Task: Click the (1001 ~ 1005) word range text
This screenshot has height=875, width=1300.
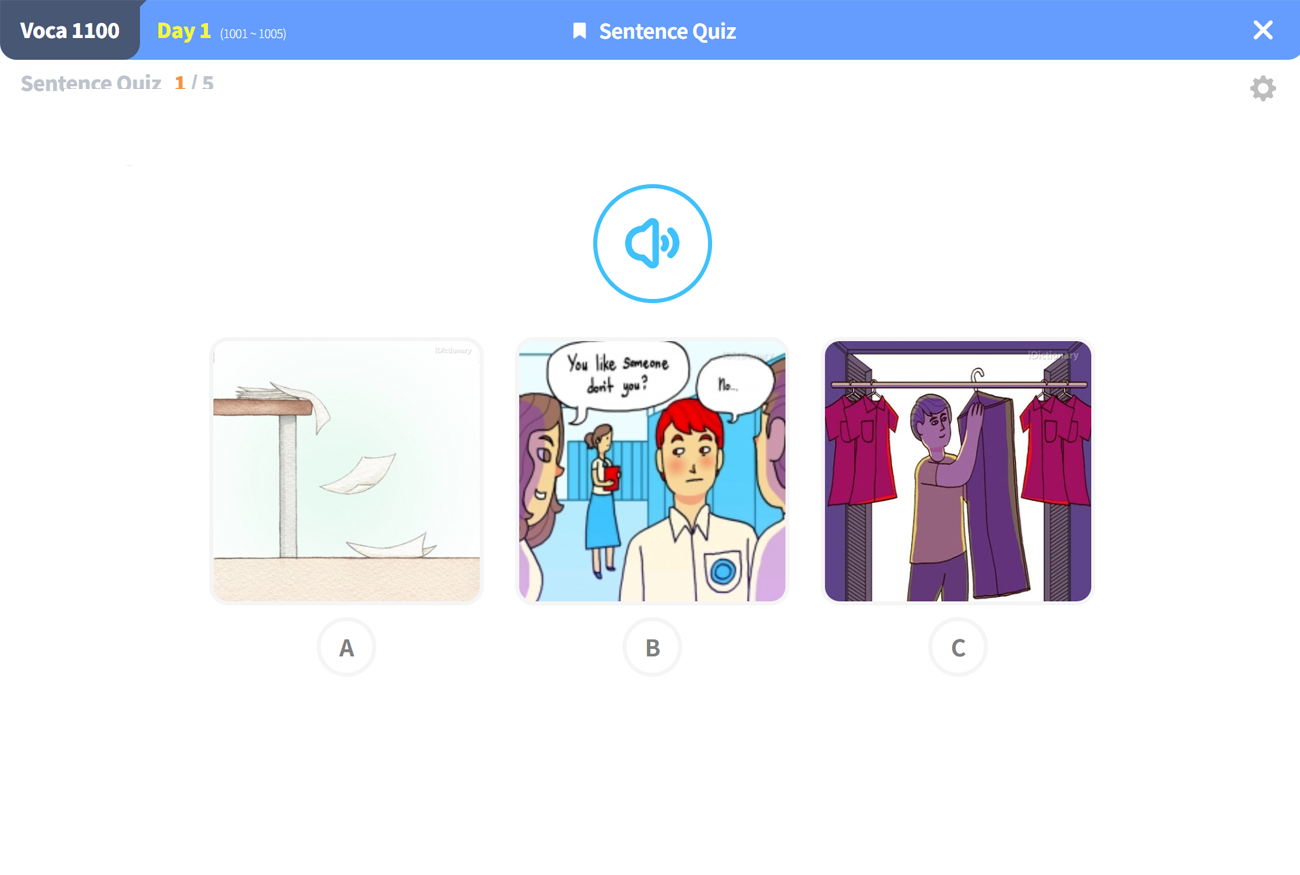Action: [253, 34]
